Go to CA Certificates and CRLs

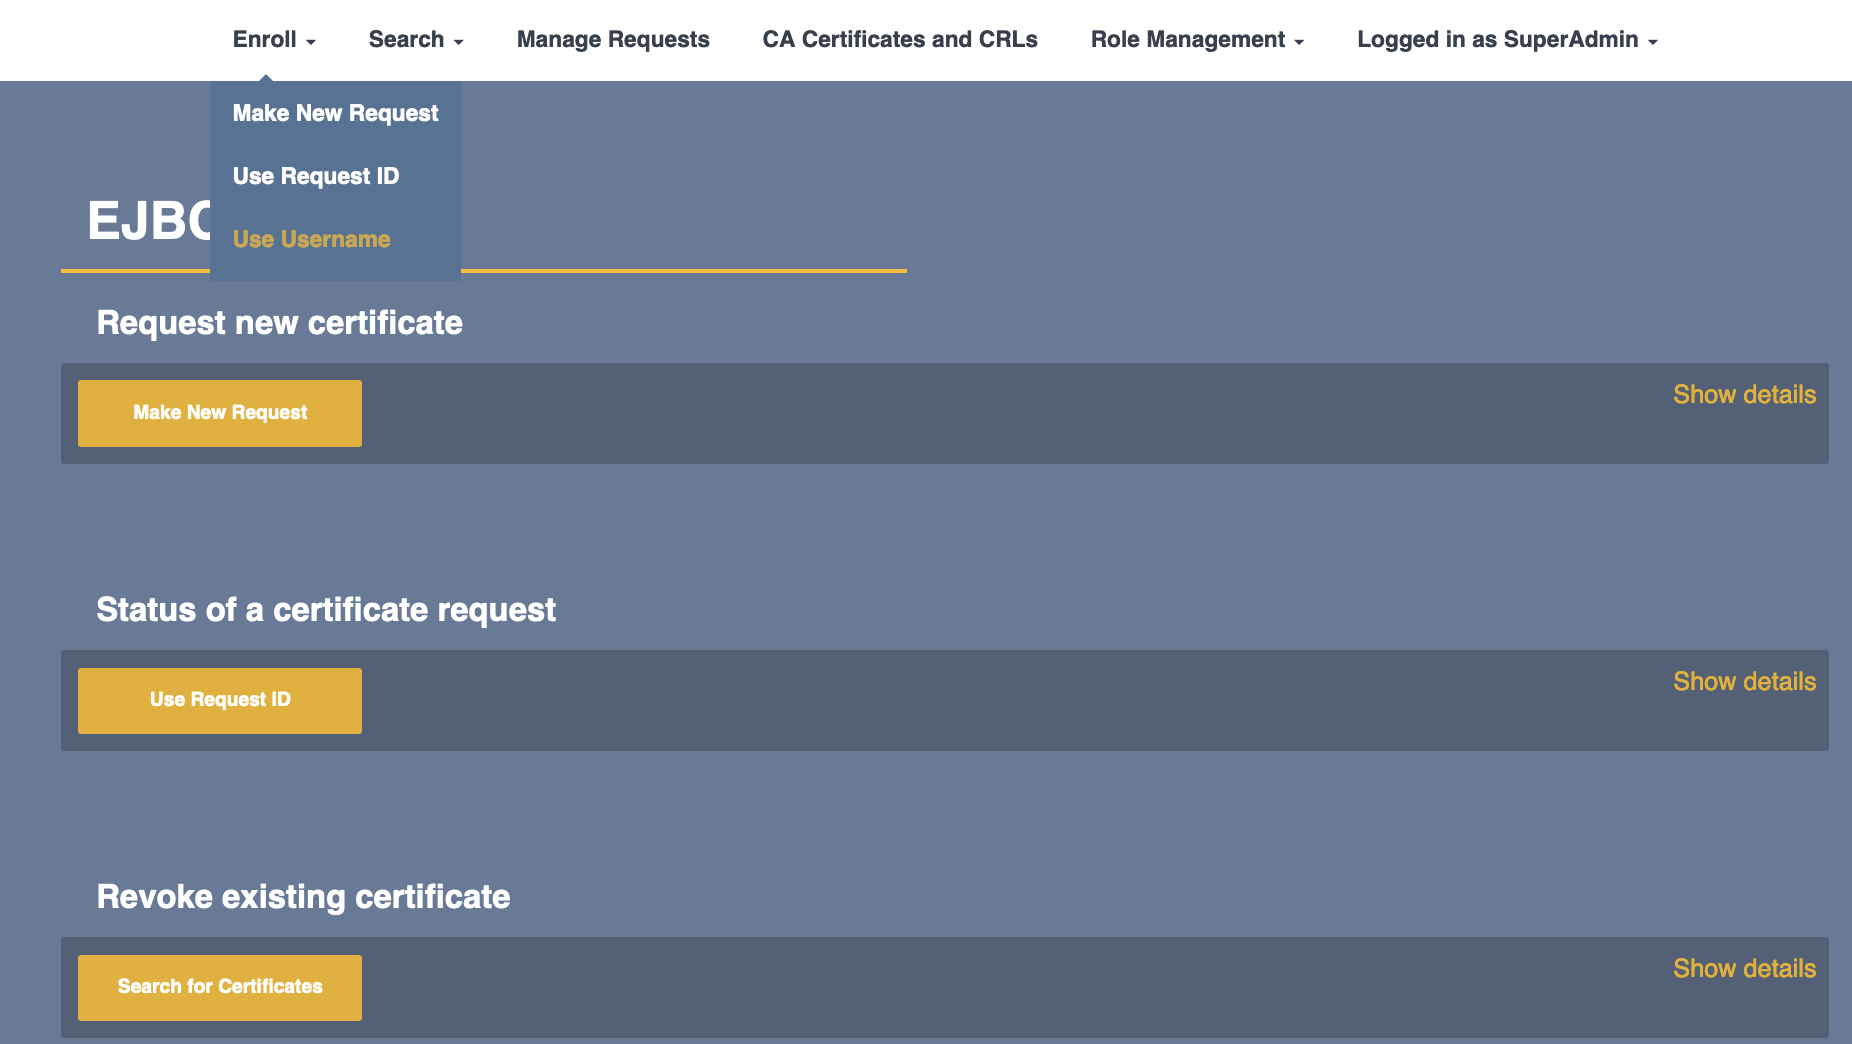899,40
